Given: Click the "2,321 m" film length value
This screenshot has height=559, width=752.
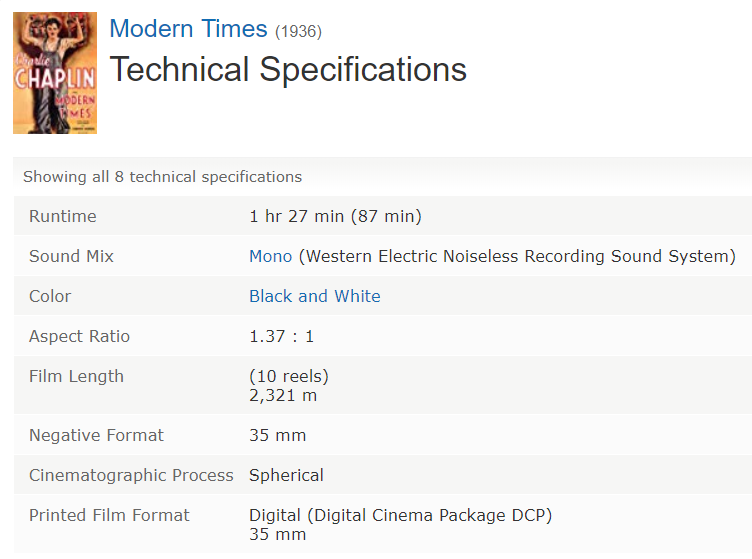Looking at the screenshot, I should tap(283, 395).
